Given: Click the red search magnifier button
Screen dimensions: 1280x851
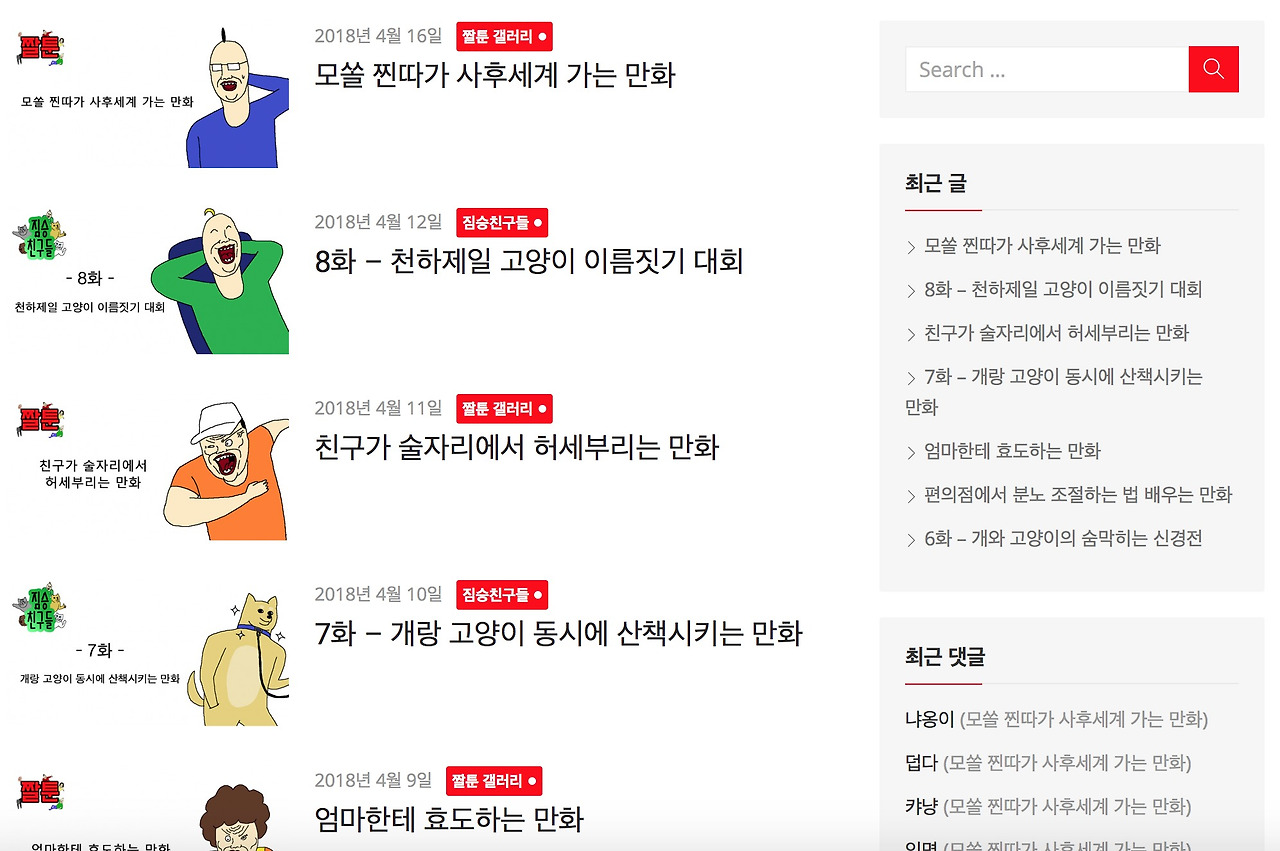Looking at the screenshot, I should (x=1213, y=69).
